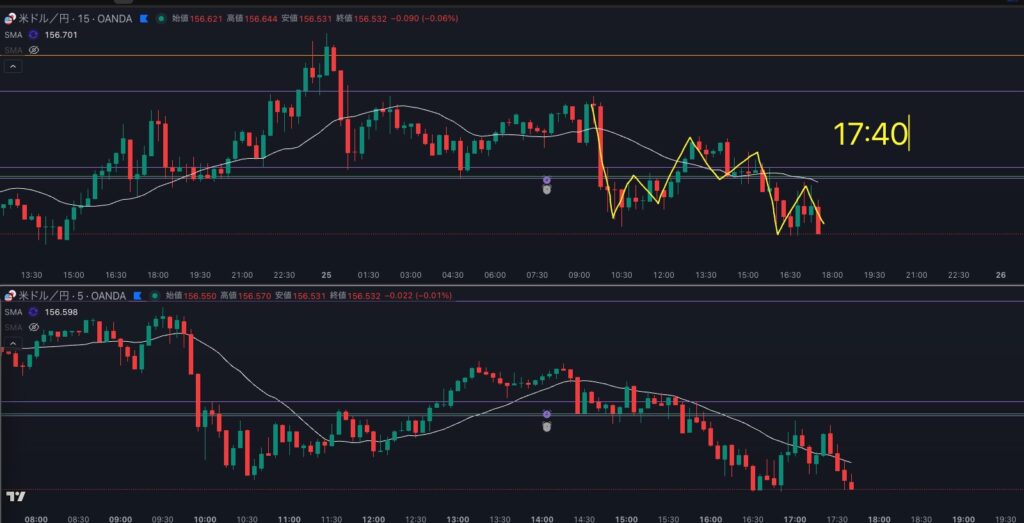Screen dimensions: 1024x523
Task: Select the yellow 17:40 text annotation
Action: click(870, 134)
